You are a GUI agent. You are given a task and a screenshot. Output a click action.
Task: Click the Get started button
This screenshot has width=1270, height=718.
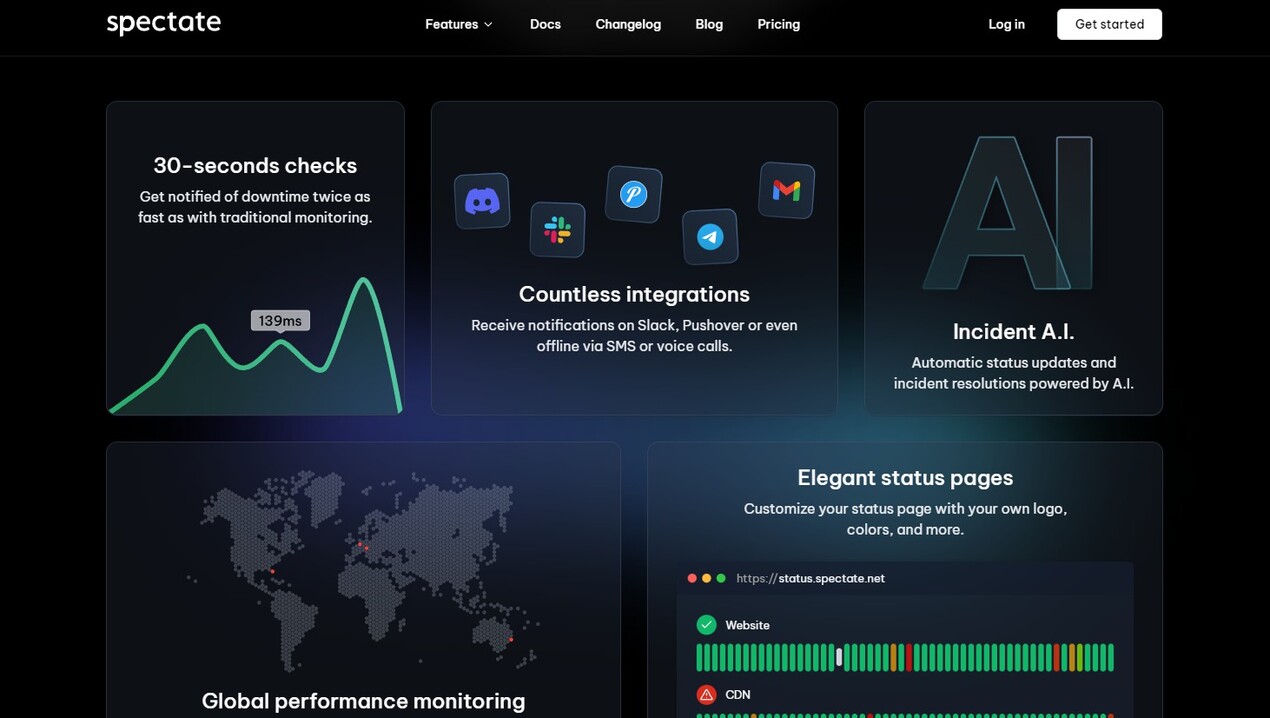coord(1109,24)
